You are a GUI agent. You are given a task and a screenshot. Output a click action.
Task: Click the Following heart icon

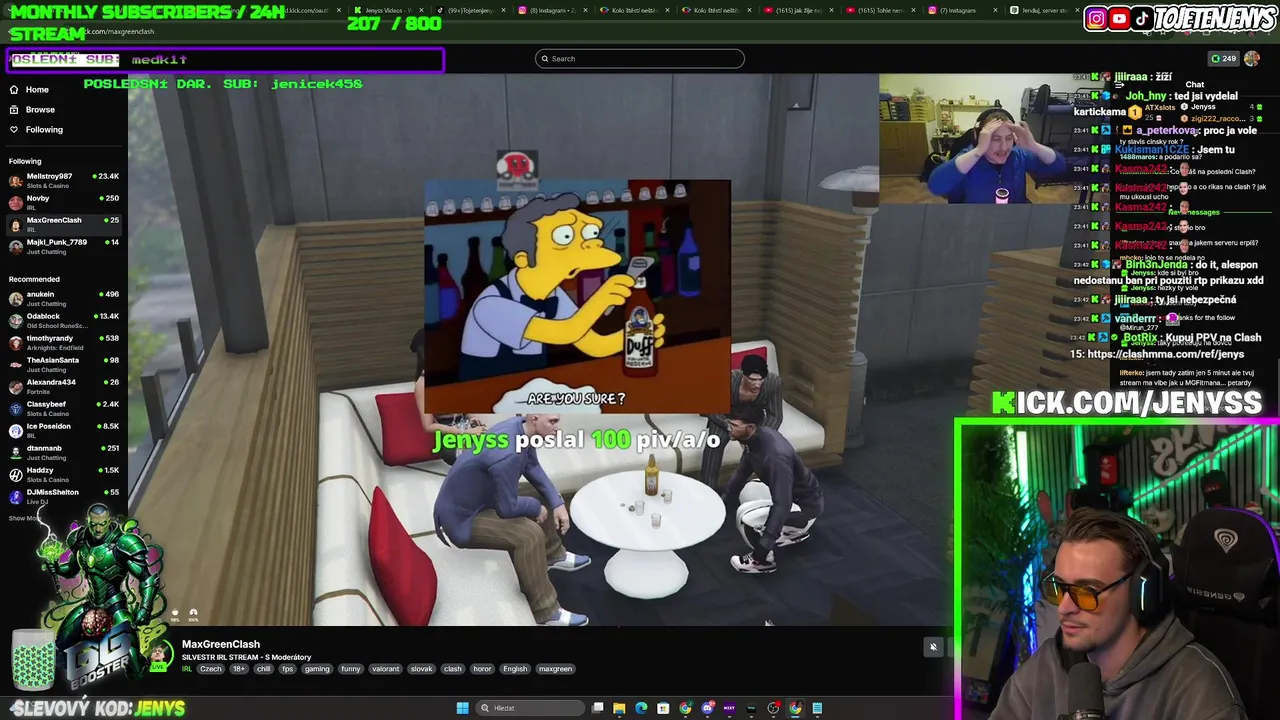(14, 130)
